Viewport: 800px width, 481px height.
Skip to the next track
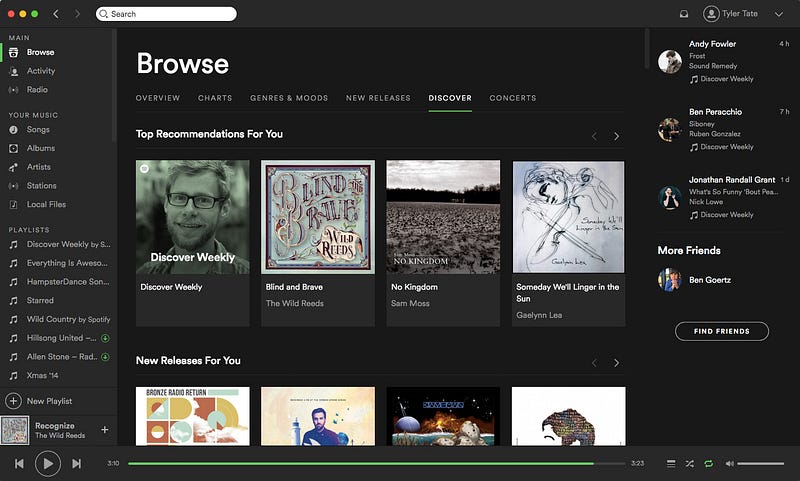[x=77, y=463]
